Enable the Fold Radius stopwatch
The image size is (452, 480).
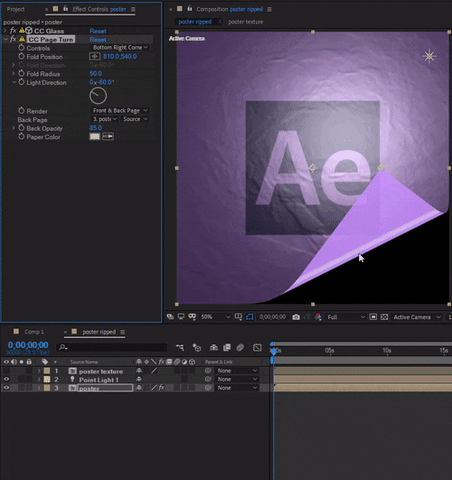coord(21,73)
